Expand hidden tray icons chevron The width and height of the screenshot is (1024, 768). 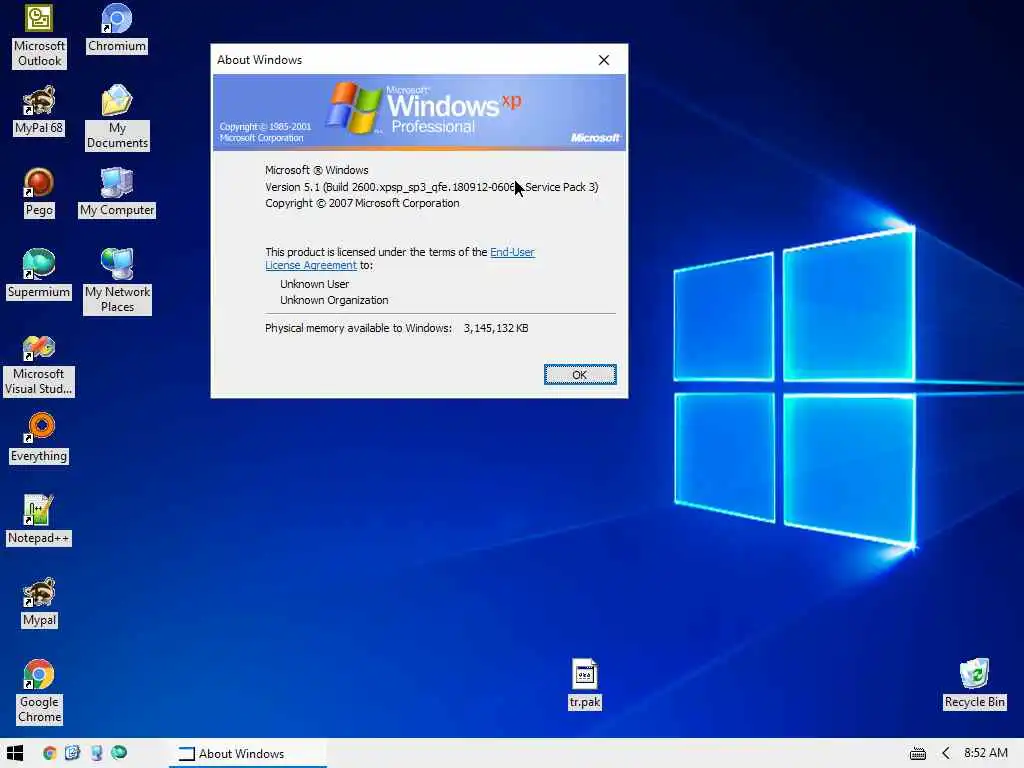pyautogui.click(x=946, y=754)
